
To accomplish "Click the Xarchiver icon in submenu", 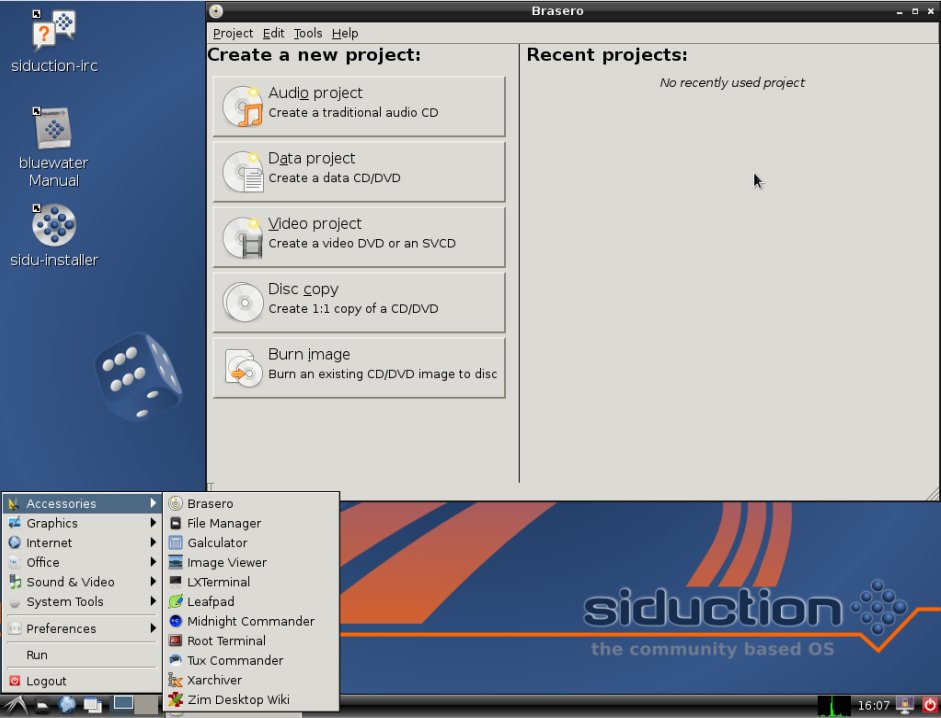I will point(175,680).
